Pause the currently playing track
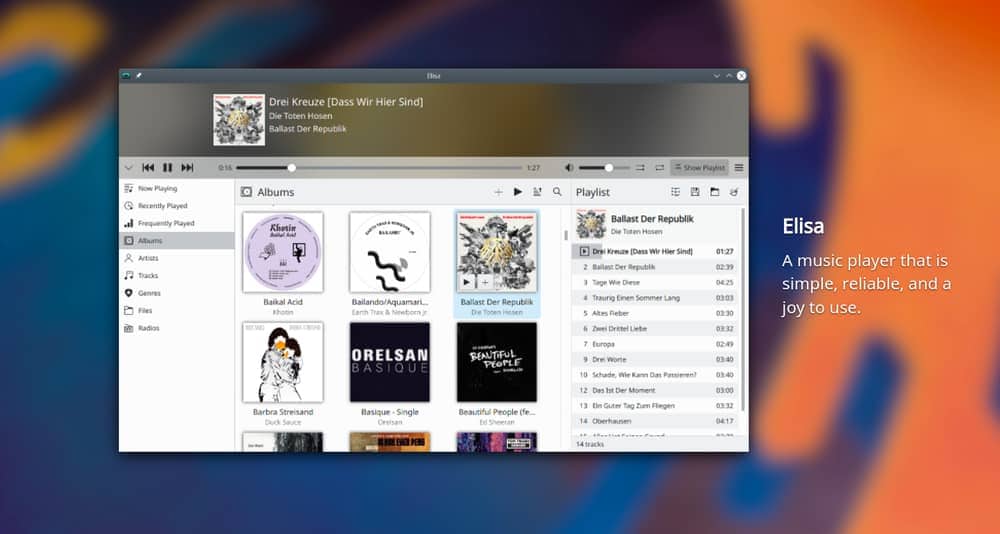The width and height of the screenshot is (1000, 534). 168,168
